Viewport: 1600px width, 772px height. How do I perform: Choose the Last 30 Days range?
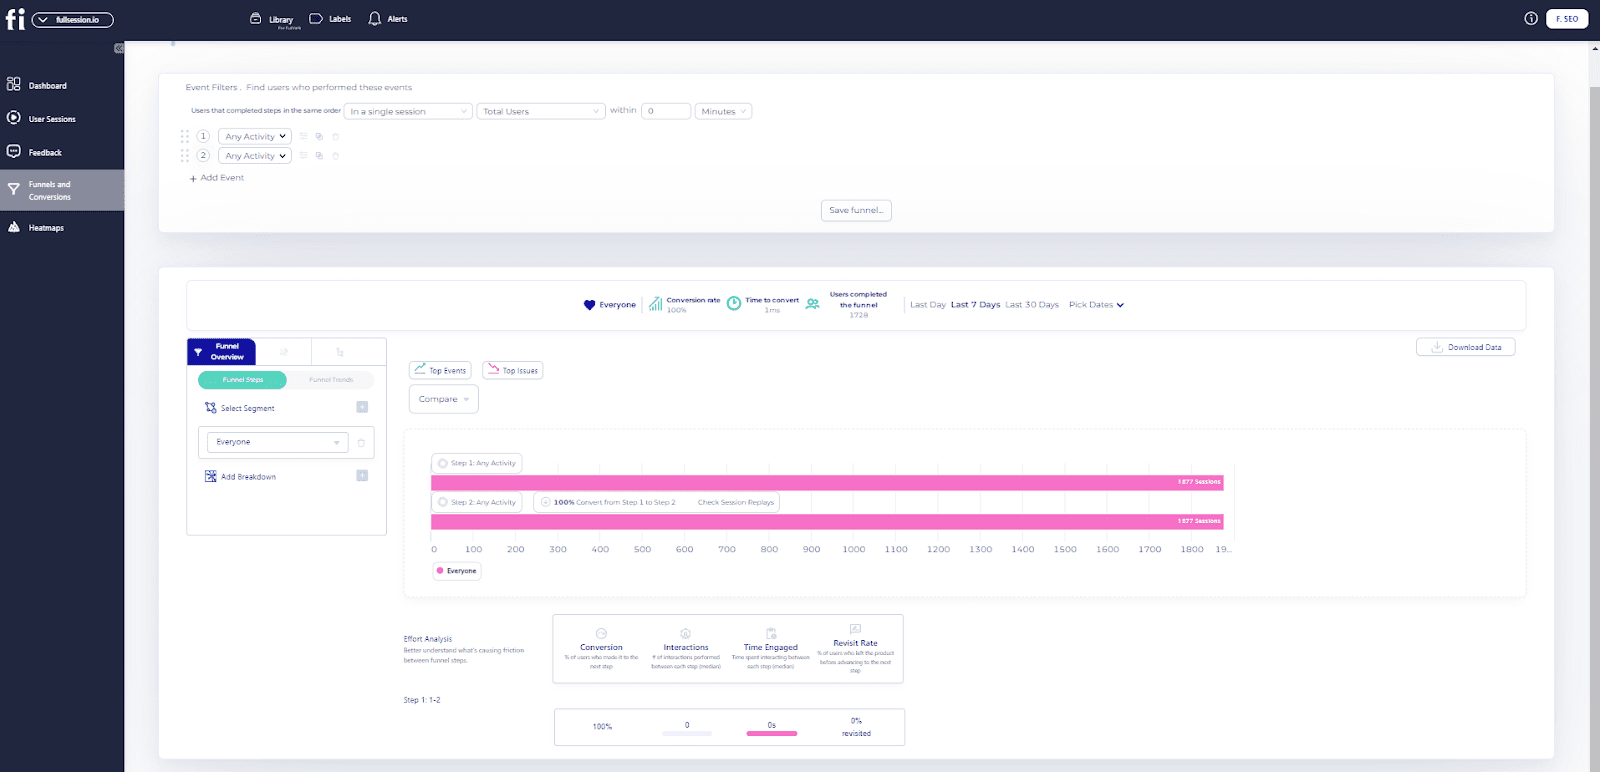click(x=1031, y=305)
